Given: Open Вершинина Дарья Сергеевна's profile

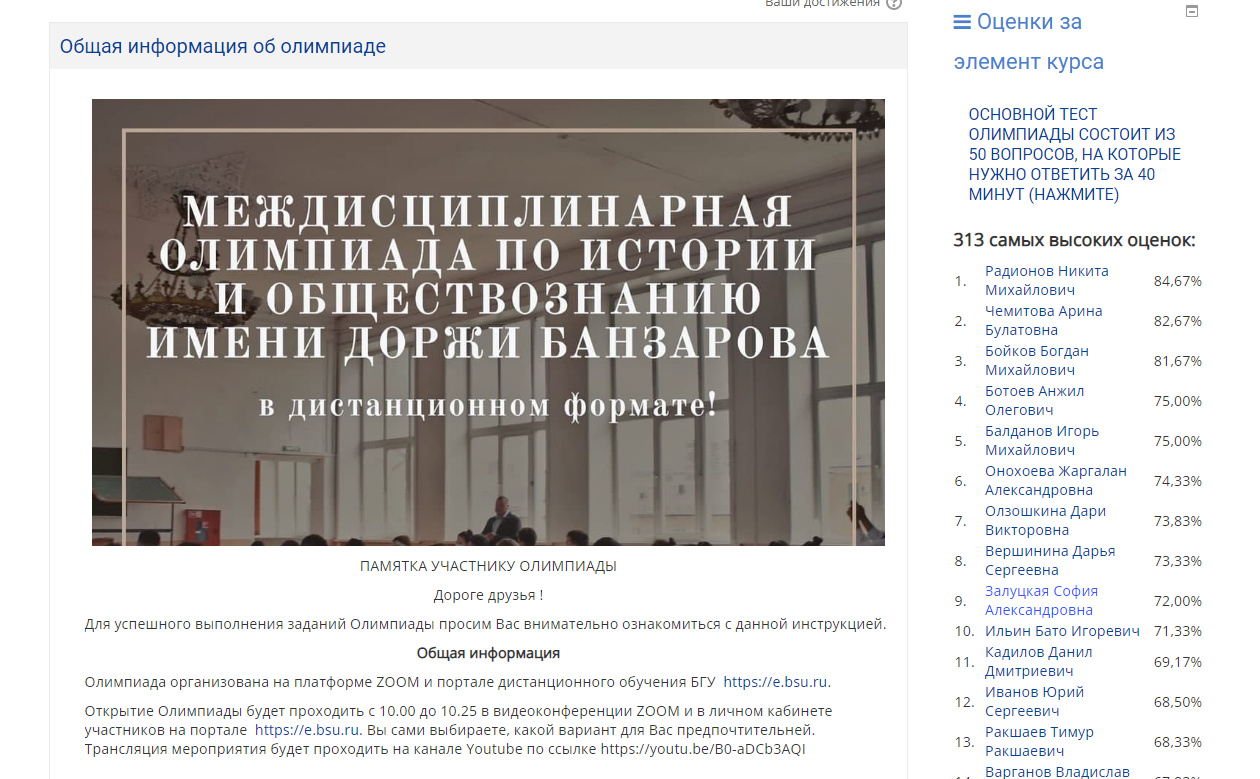Looking at the screenshot, I should 1049,560.
